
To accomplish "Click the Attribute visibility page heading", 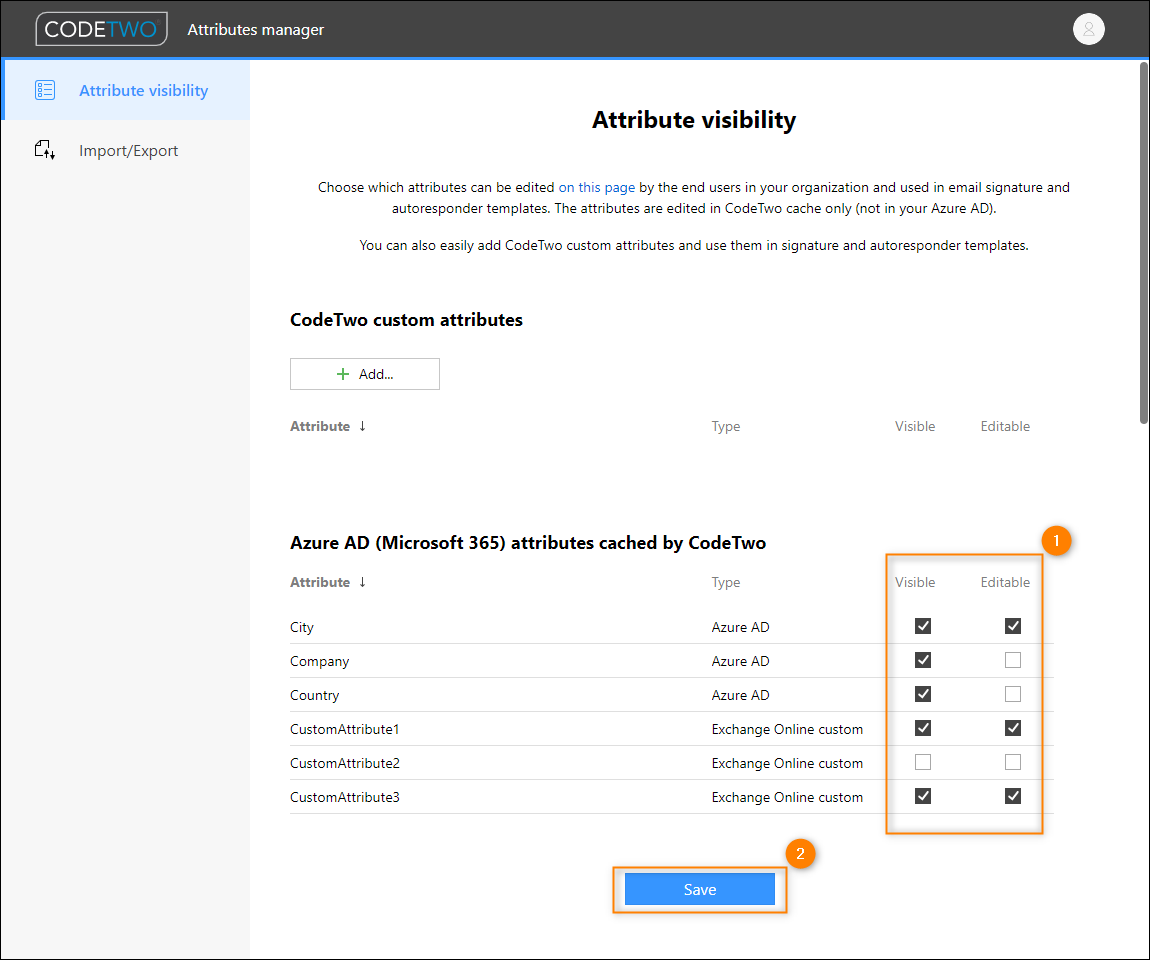I will pyautogui.click(x=694, y=120).
